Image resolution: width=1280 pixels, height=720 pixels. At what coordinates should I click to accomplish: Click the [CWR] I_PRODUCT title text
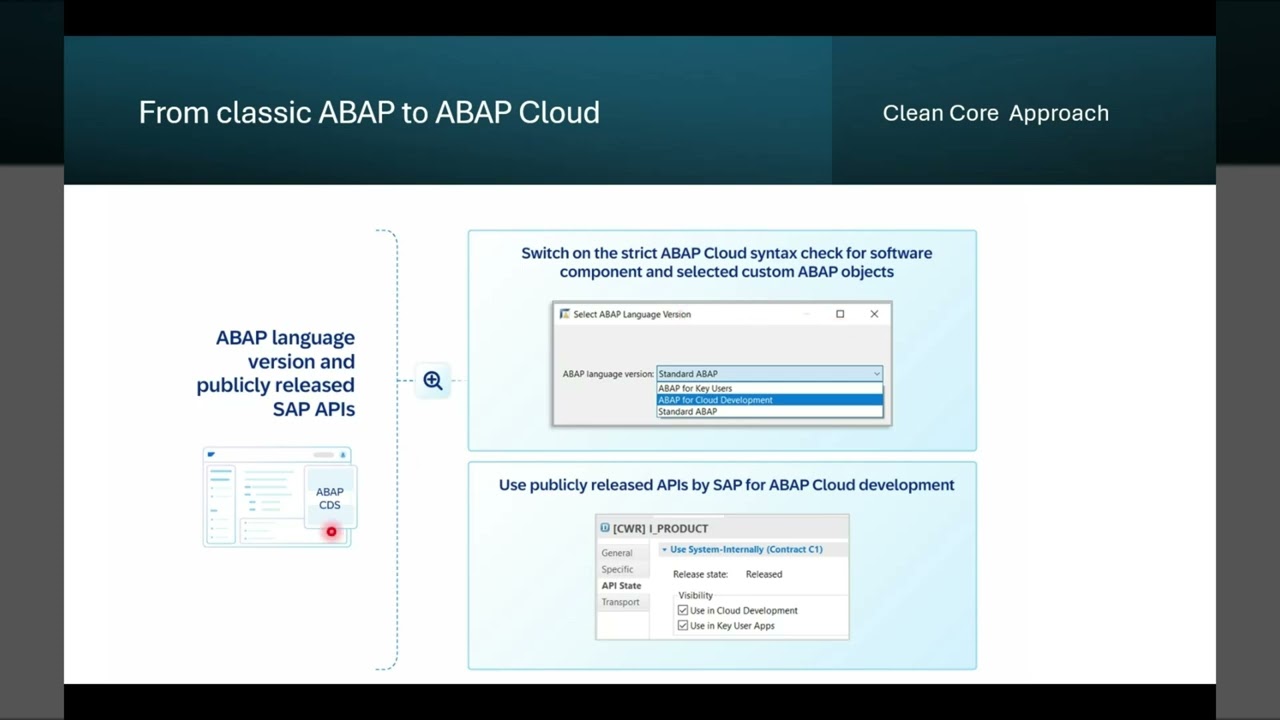click(660, 528)
